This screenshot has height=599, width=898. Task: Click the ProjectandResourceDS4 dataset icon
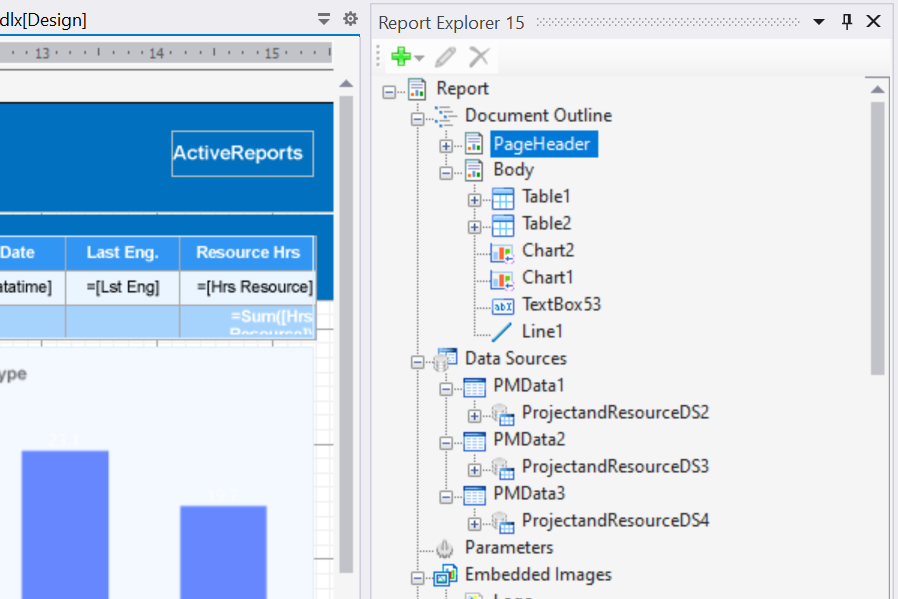tap(503, 522)
